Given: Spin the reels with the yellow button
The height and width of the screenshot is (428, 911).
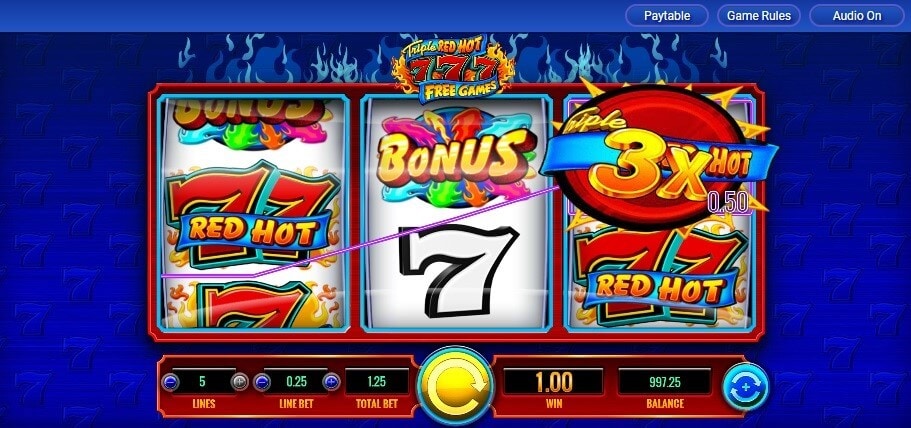Looking at the screenshot, I should tap(455, 386).
